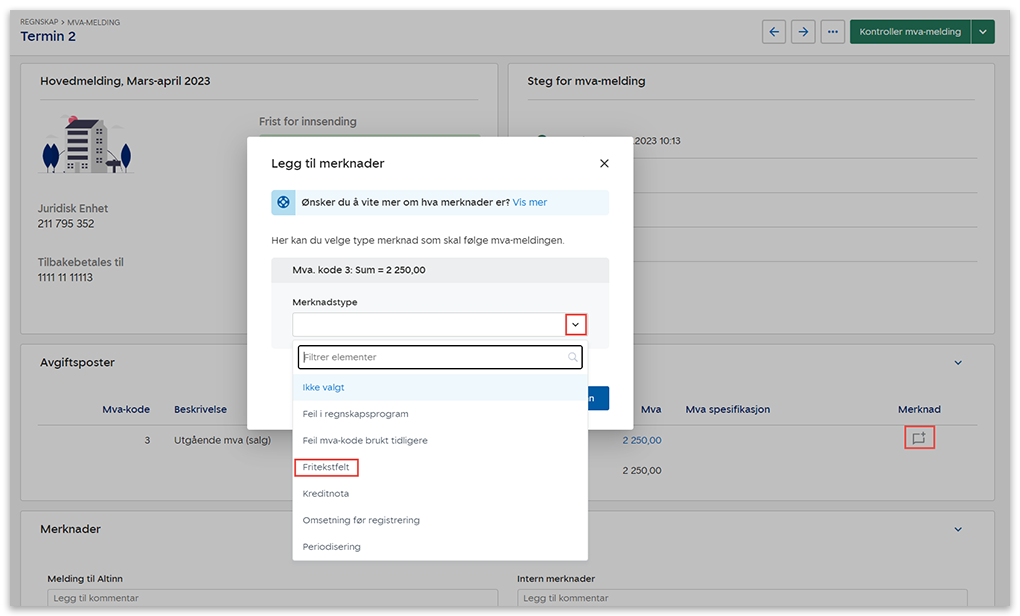Click the next term arrow button
This screenshot has height=616, width=1020.
803,32
